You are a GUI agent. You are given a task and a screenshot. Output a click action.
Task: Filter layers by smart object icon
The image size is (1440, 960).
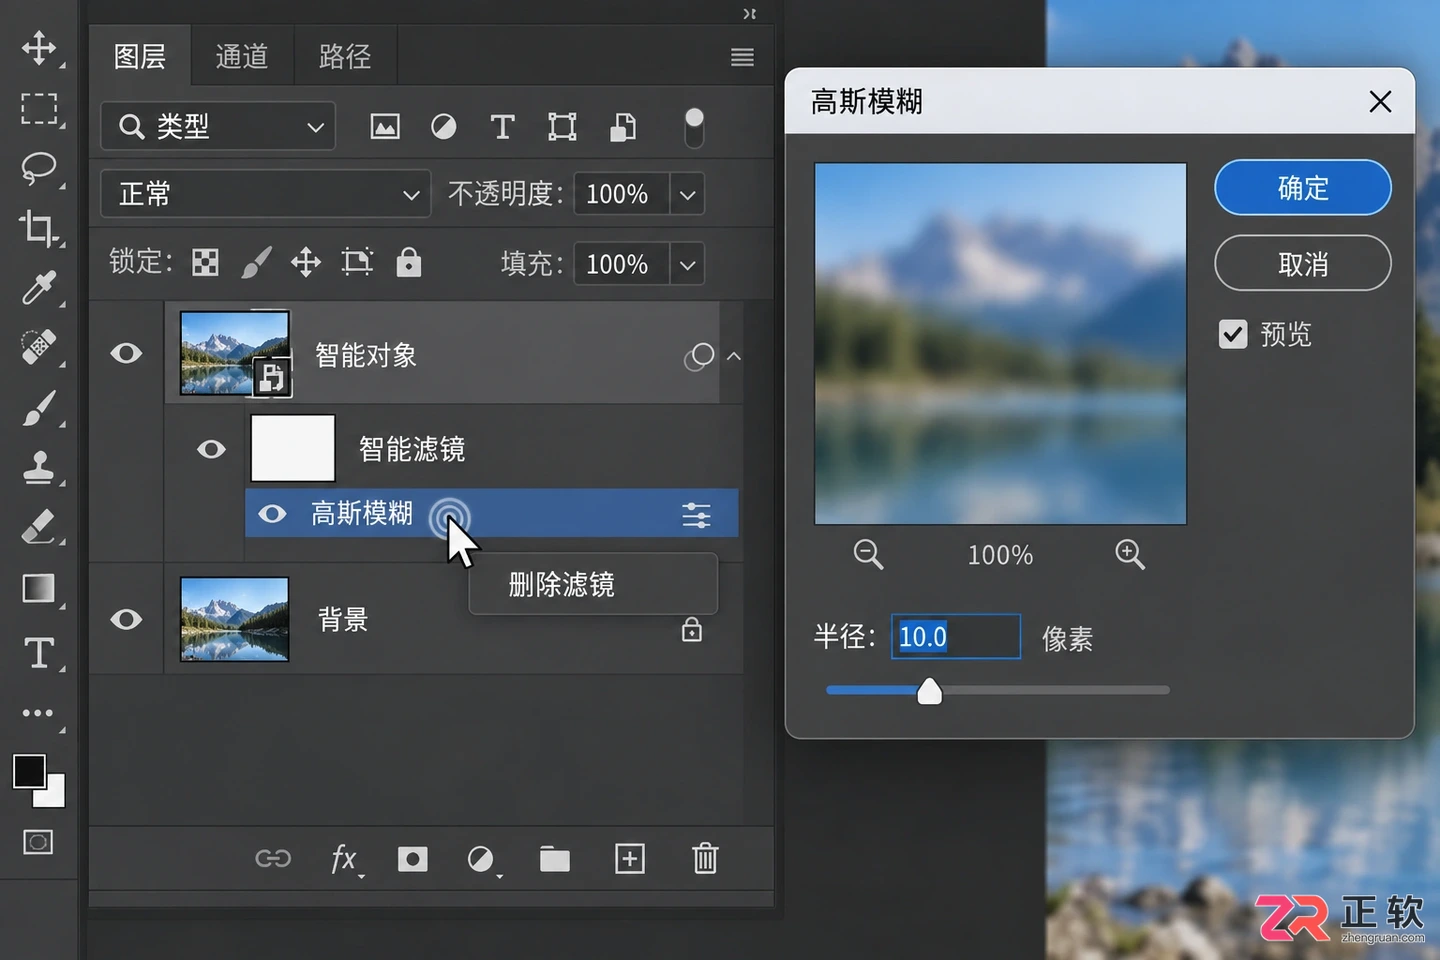click(x=623, y=127)
